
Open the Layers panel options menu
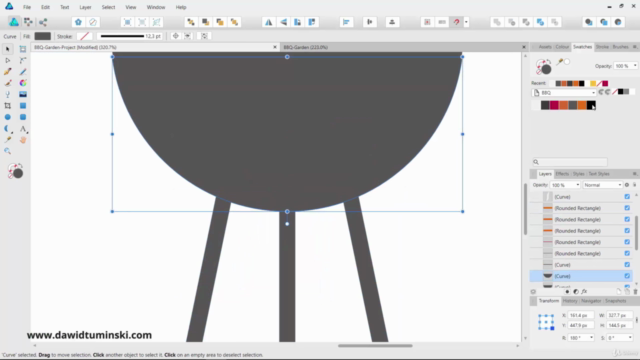point(635,174)
